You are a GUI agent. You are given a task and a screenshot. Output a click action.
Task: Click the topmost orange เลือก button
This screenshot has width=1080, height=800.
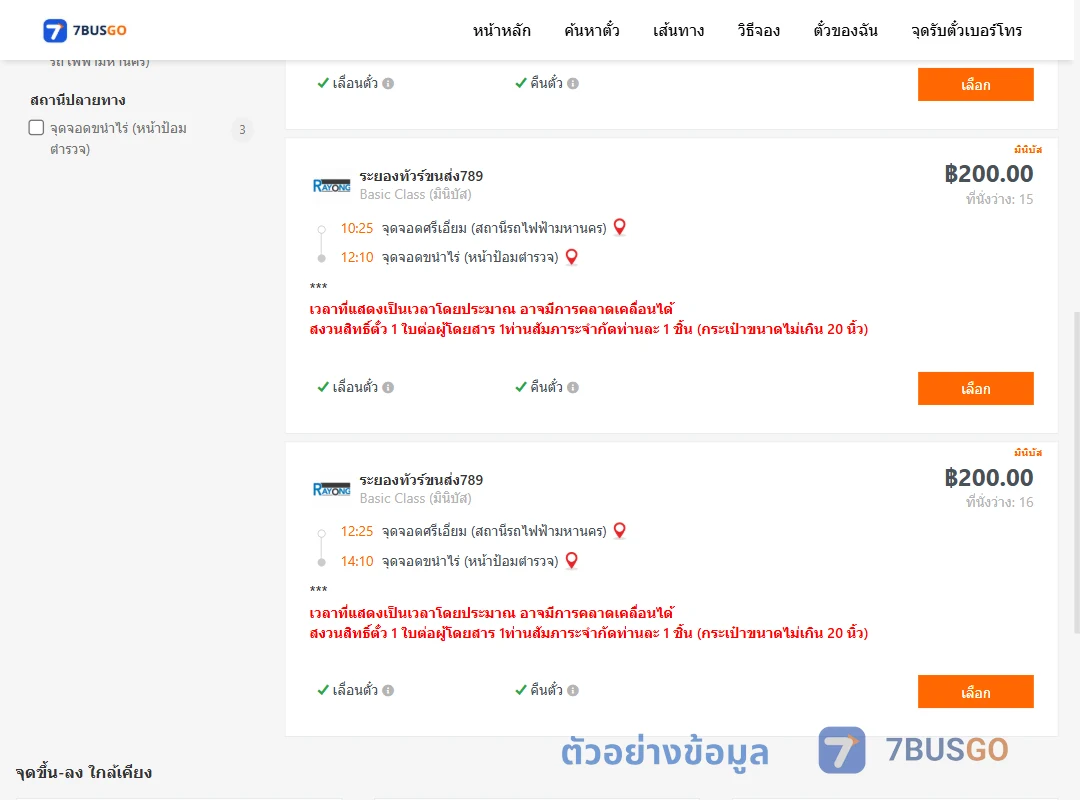coord(975,84)
